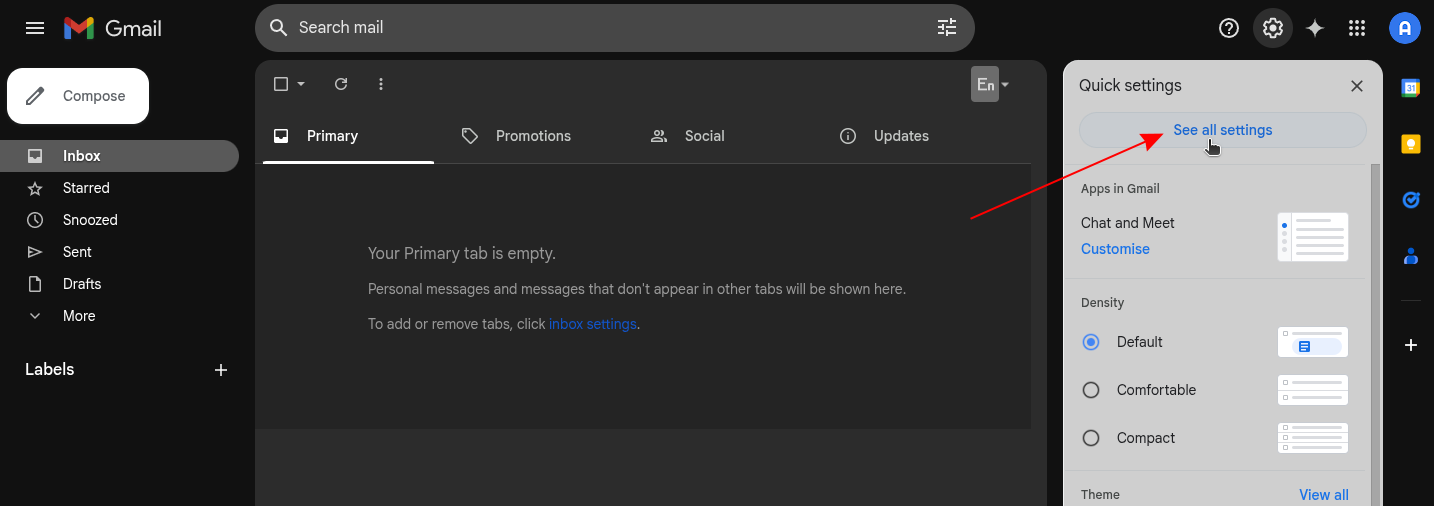Open the three-dot more options menu
Viewport: 1434px width, 506px height.
381,84
